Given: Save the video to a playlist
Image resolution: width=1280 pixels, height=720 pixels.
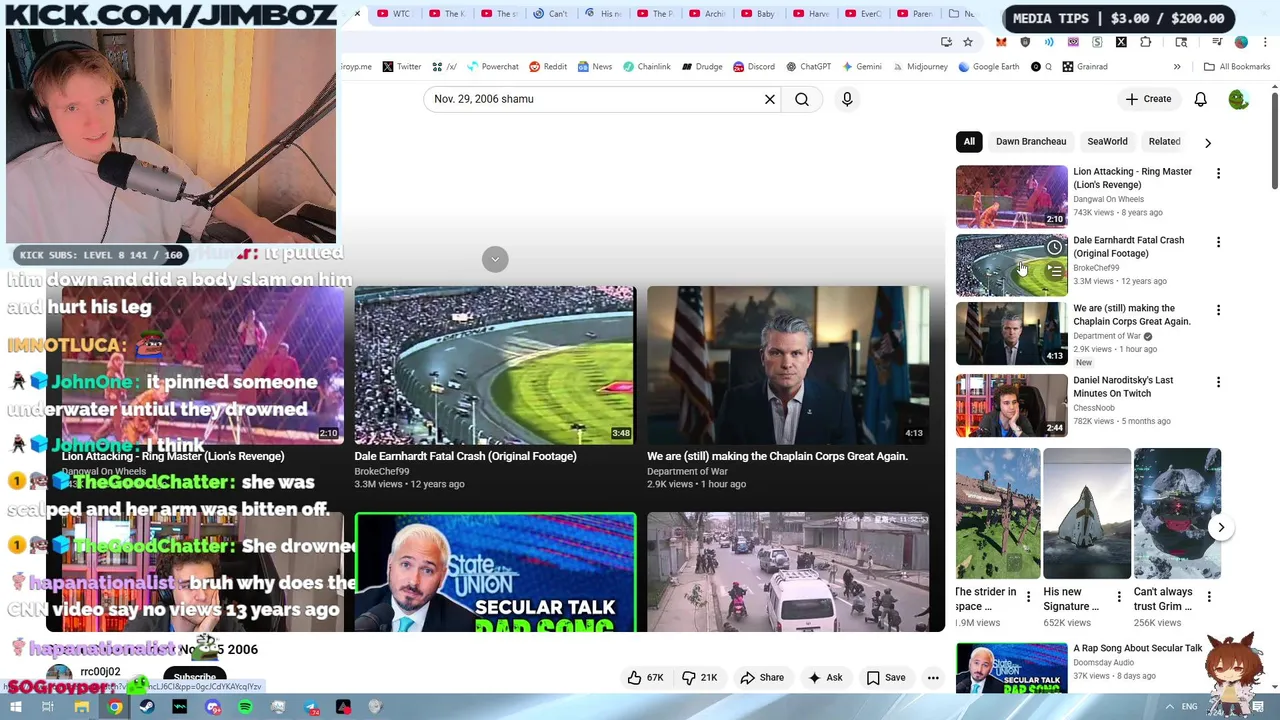Looking at the screenshot, I should (886, 678).
